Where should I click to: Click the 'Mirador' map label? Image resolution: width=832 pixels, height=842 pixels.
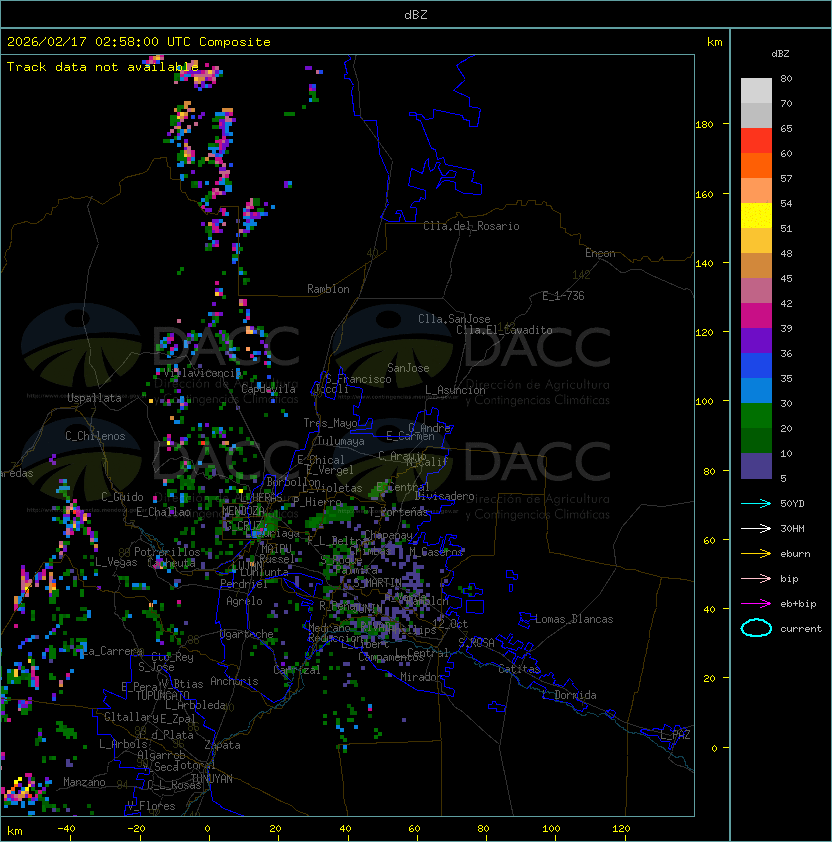[422, 677]
